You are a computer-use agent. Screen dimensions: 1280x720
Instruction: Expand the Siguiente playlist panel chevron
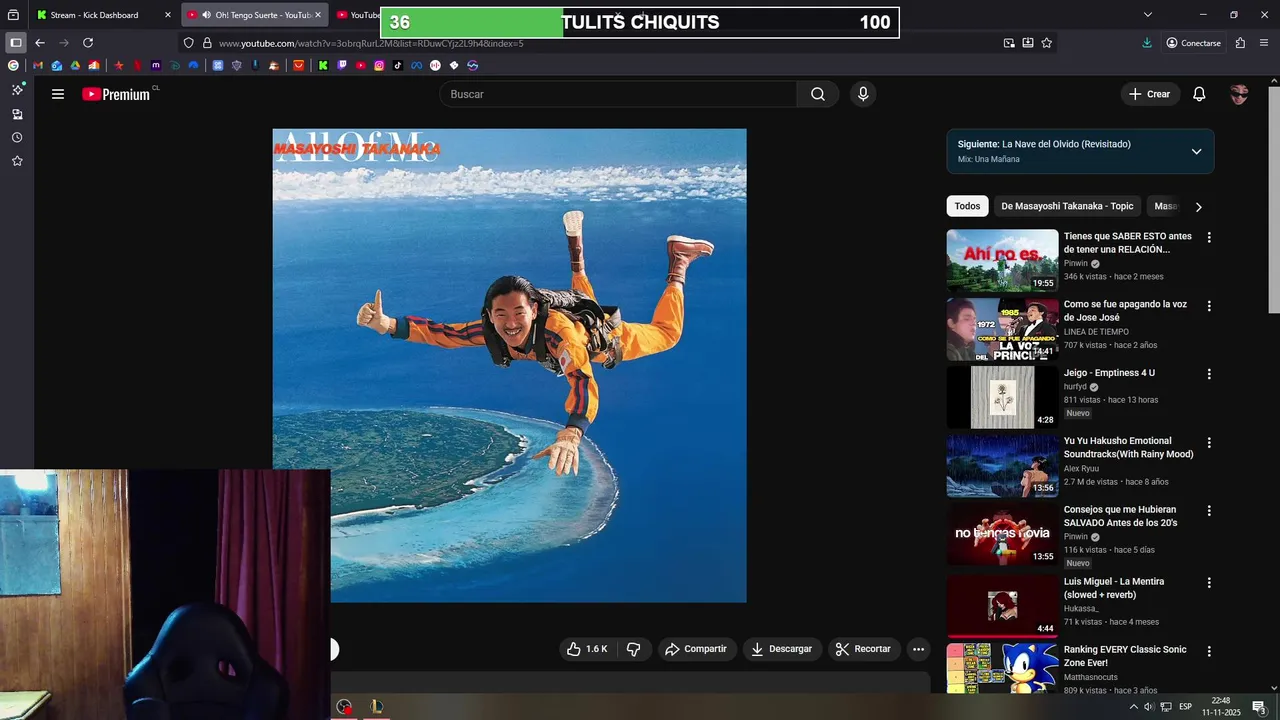pyautogui.click(x=1196, y=151)
